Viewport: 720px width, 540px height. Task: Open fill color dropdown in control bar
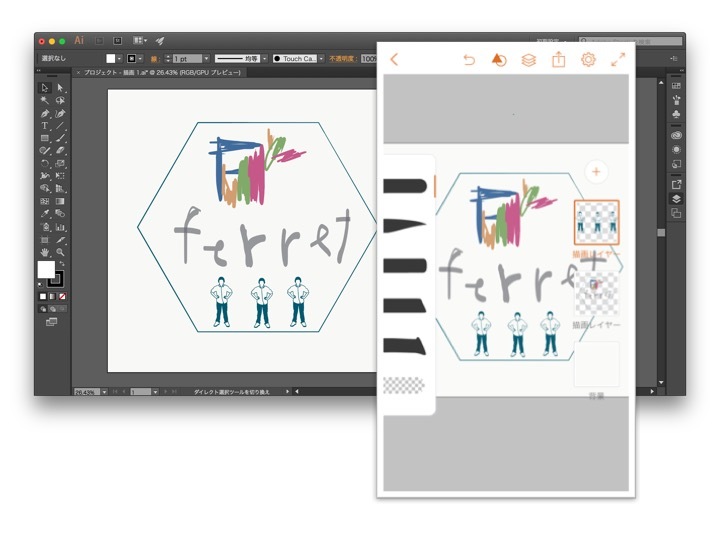(119, 59)
